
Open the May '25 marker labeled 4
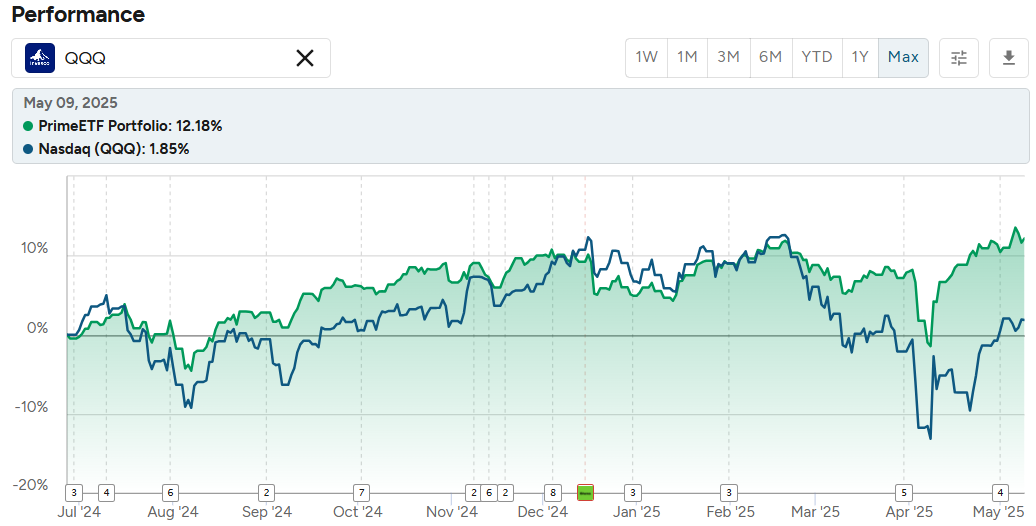(1000, 492)
